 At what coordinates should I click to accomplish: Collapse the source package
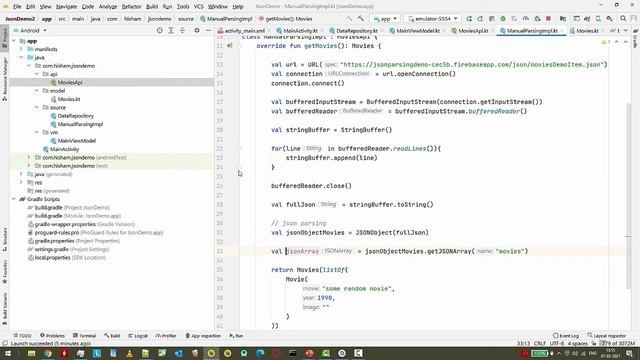point(37,107)
